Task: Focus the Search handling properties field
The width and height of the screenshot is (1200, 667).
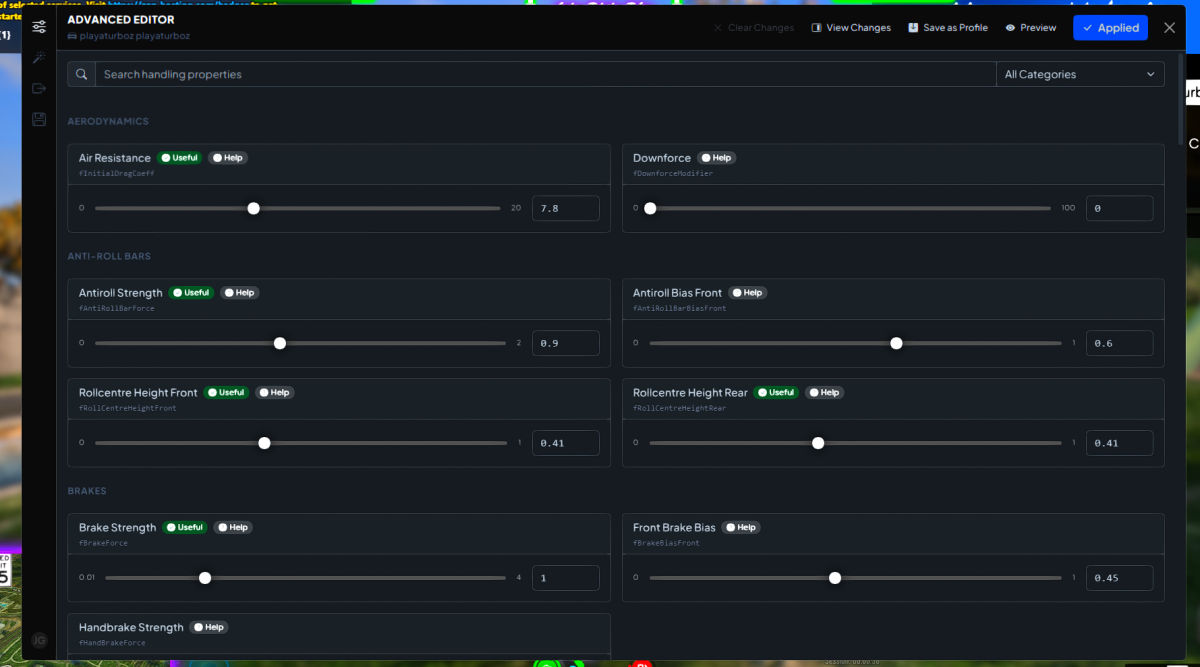Action: [546, 74]
